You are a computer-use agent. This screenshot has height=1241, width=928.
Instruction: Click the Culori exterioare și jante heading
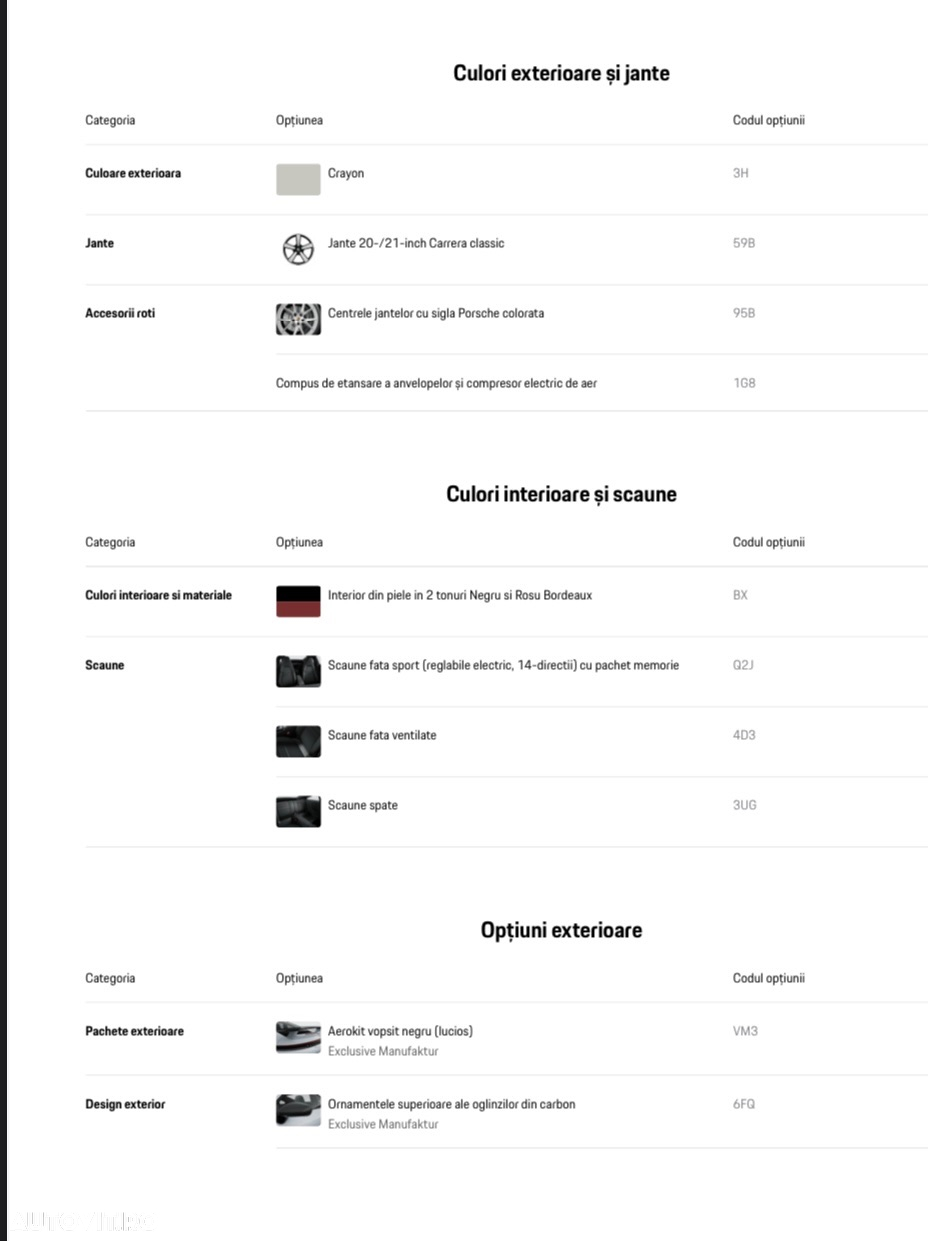tap(561, 73)
